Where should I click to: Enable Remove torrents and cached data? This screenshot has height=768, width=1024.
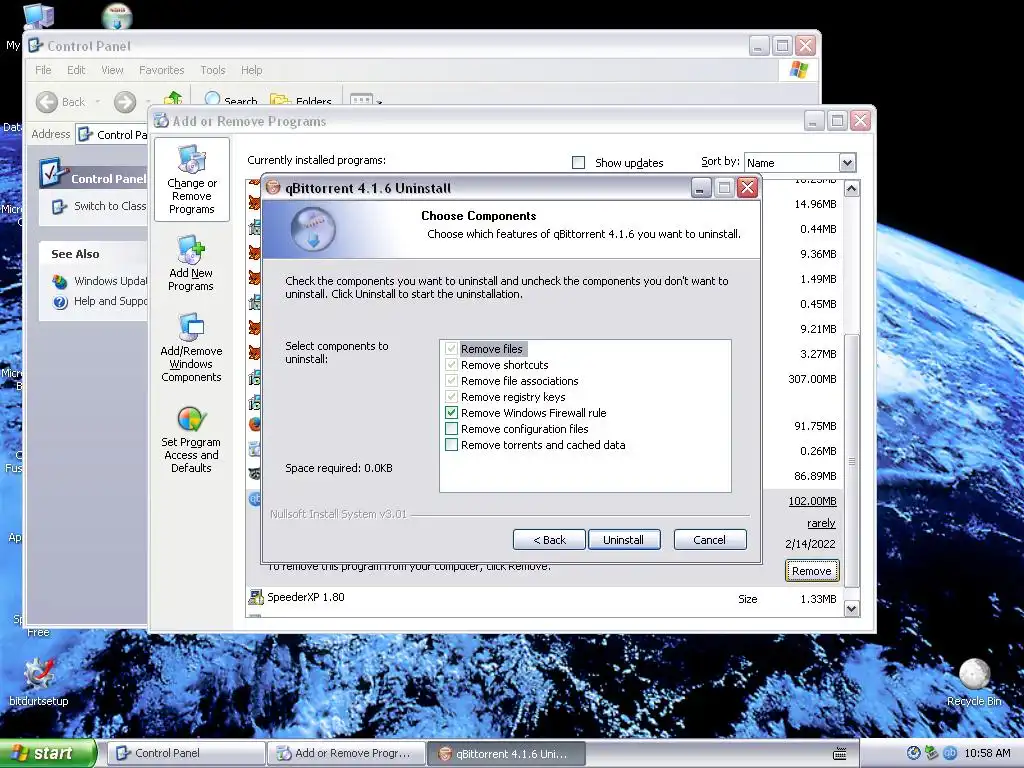[451, 445]
